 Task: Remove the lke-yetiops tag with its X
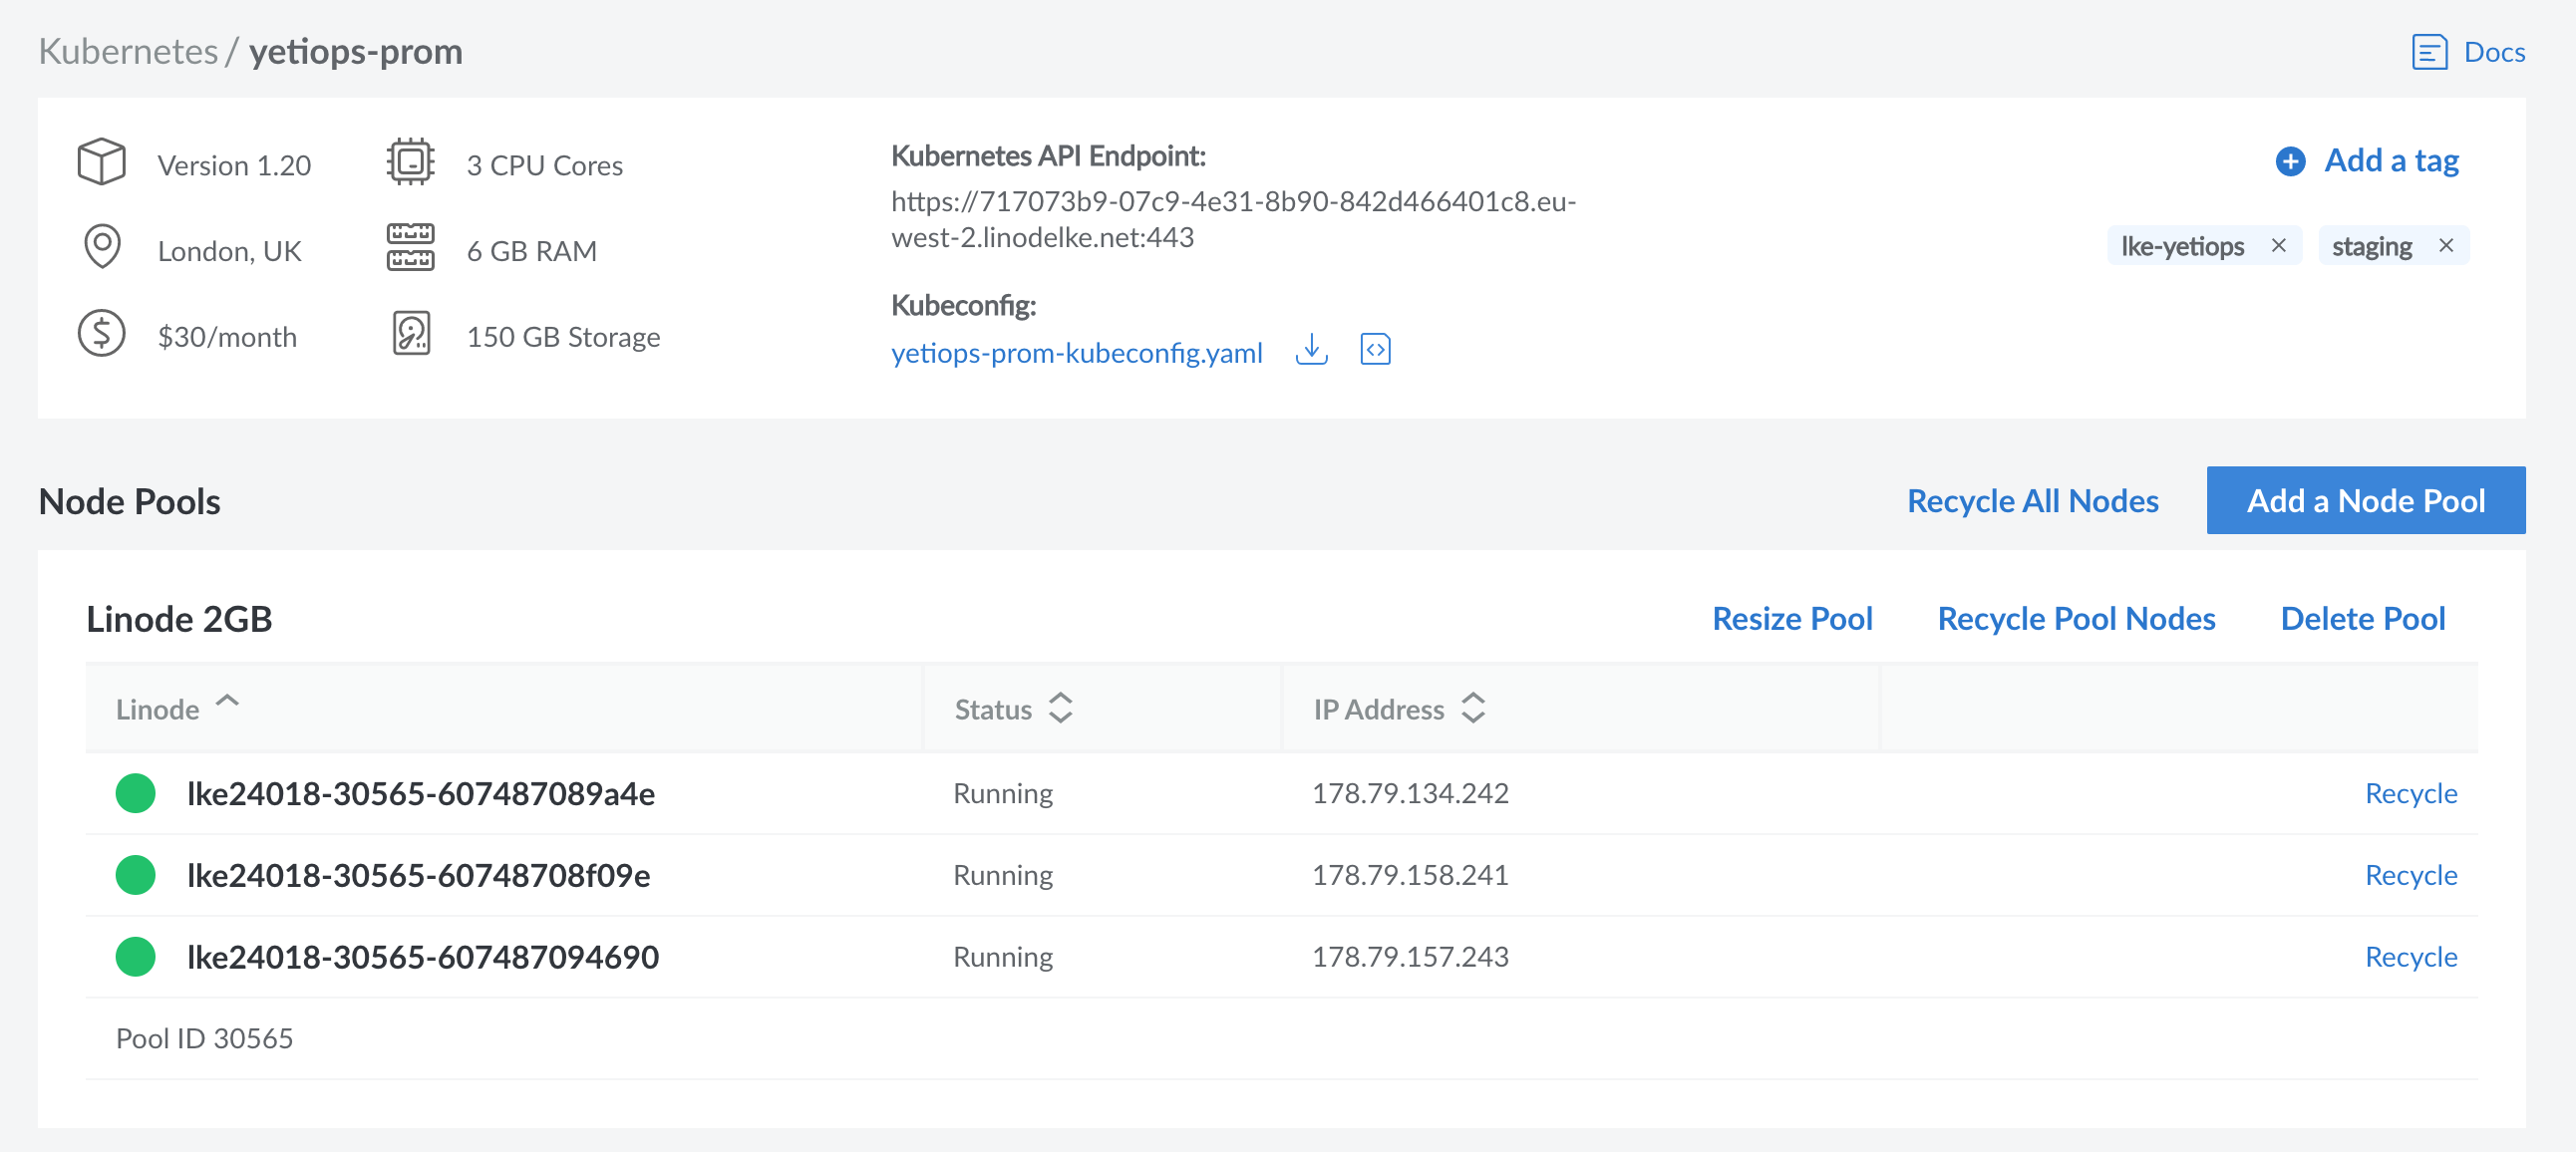click(x=2280, y=245)
